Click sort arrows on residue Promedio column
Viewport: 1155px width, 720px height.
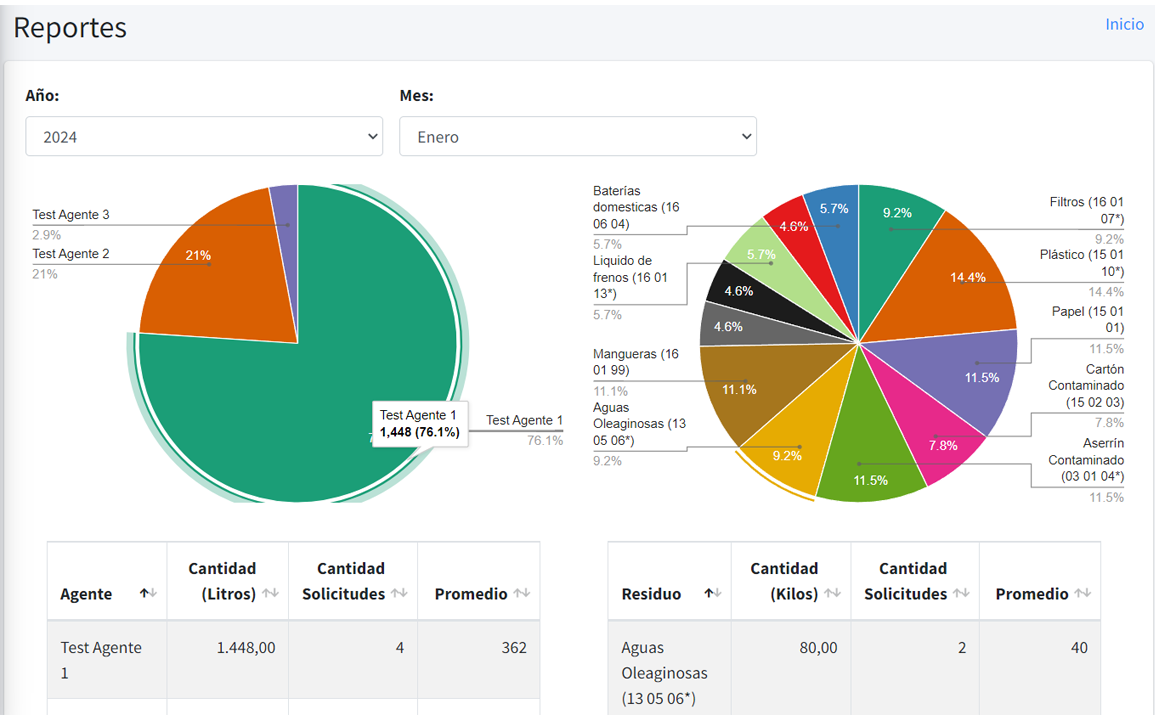point(1082,594)
